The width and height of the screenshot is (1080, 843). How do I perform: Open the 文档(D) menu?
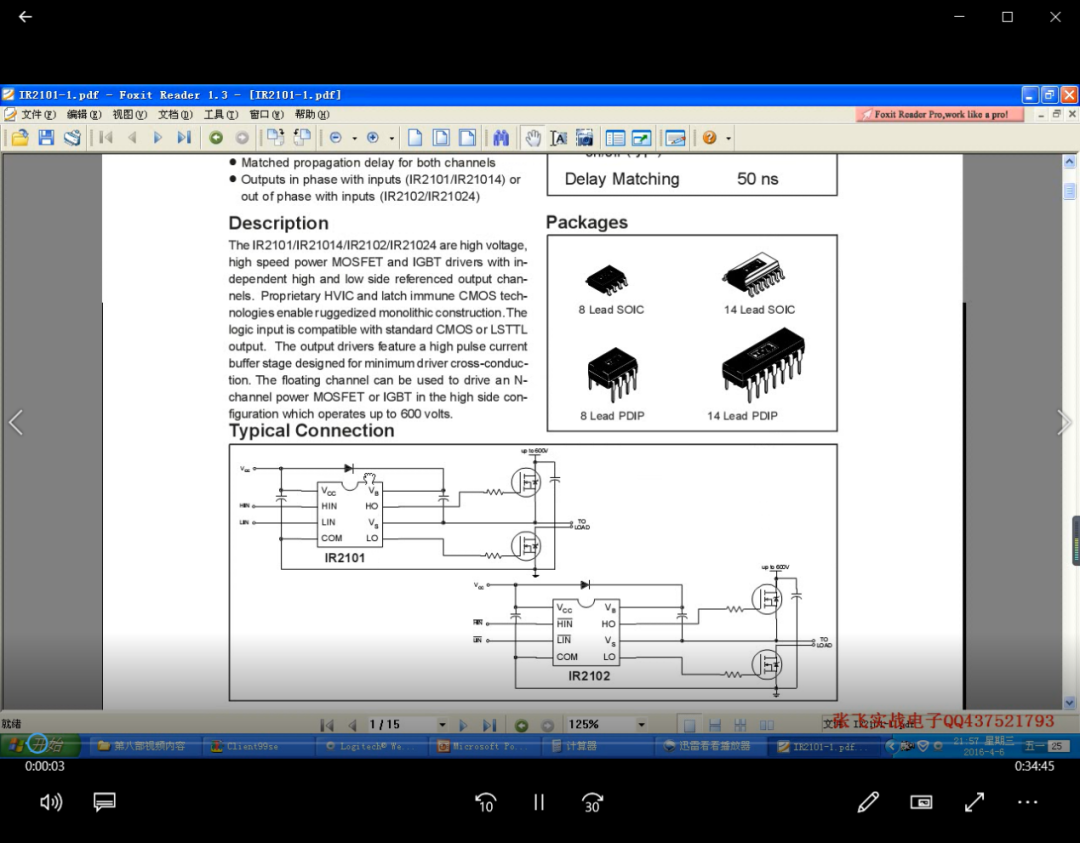click(175, 114)
